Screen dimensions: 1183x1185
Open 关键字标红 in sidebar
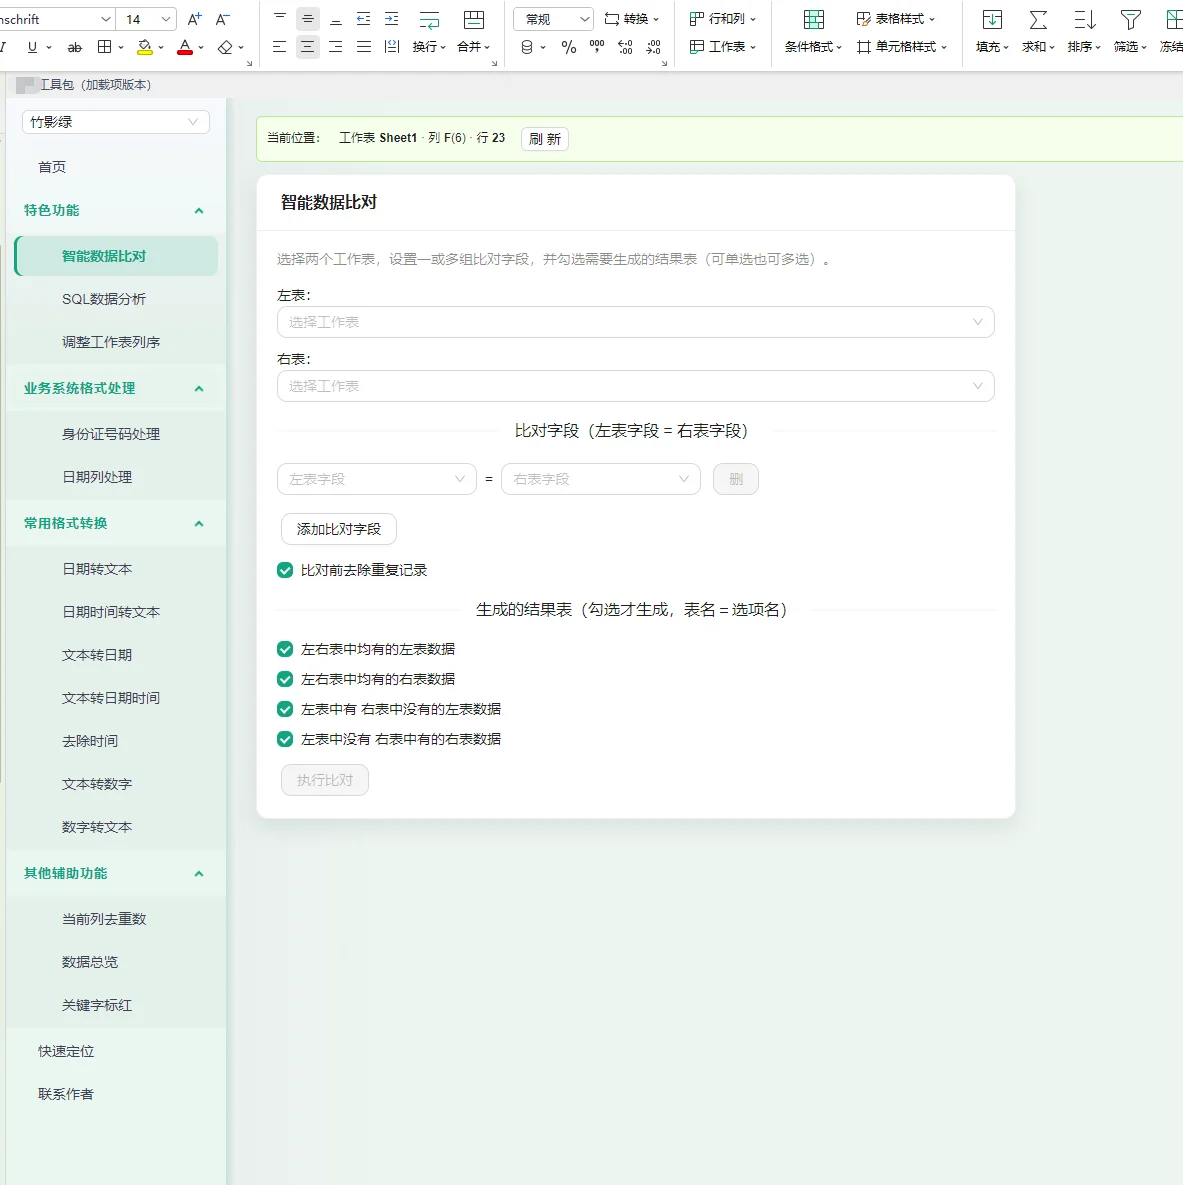click(x=97, y=1005)
